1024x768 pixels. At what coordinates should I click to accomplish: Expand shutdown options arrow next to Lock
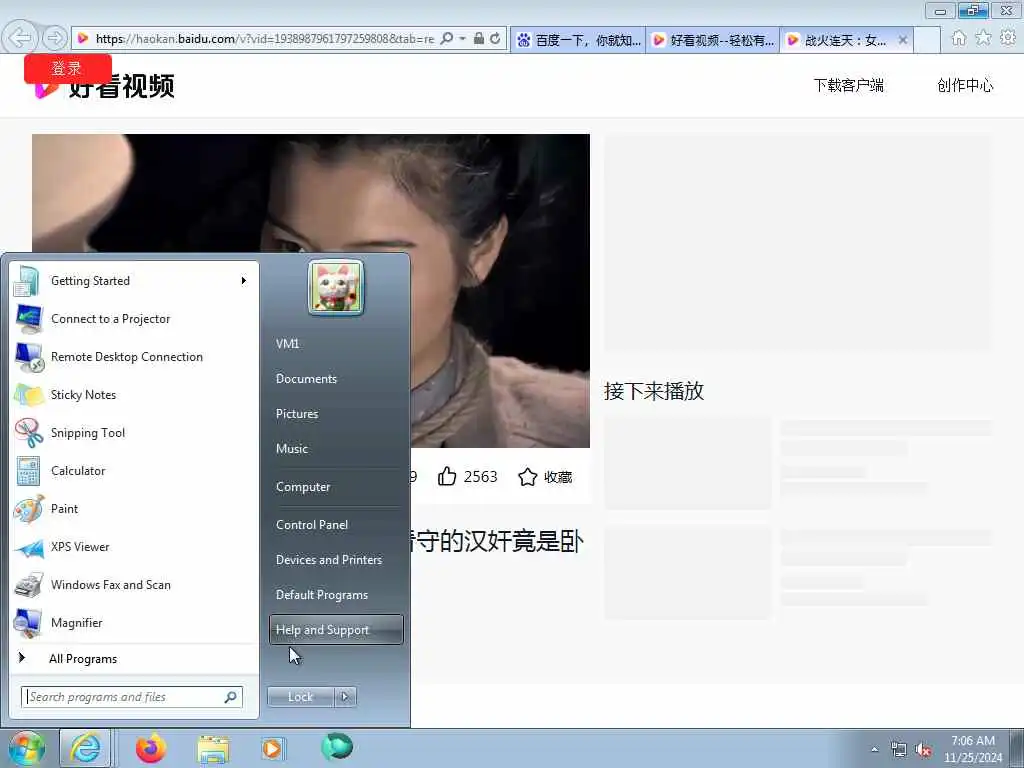(345, 697)
